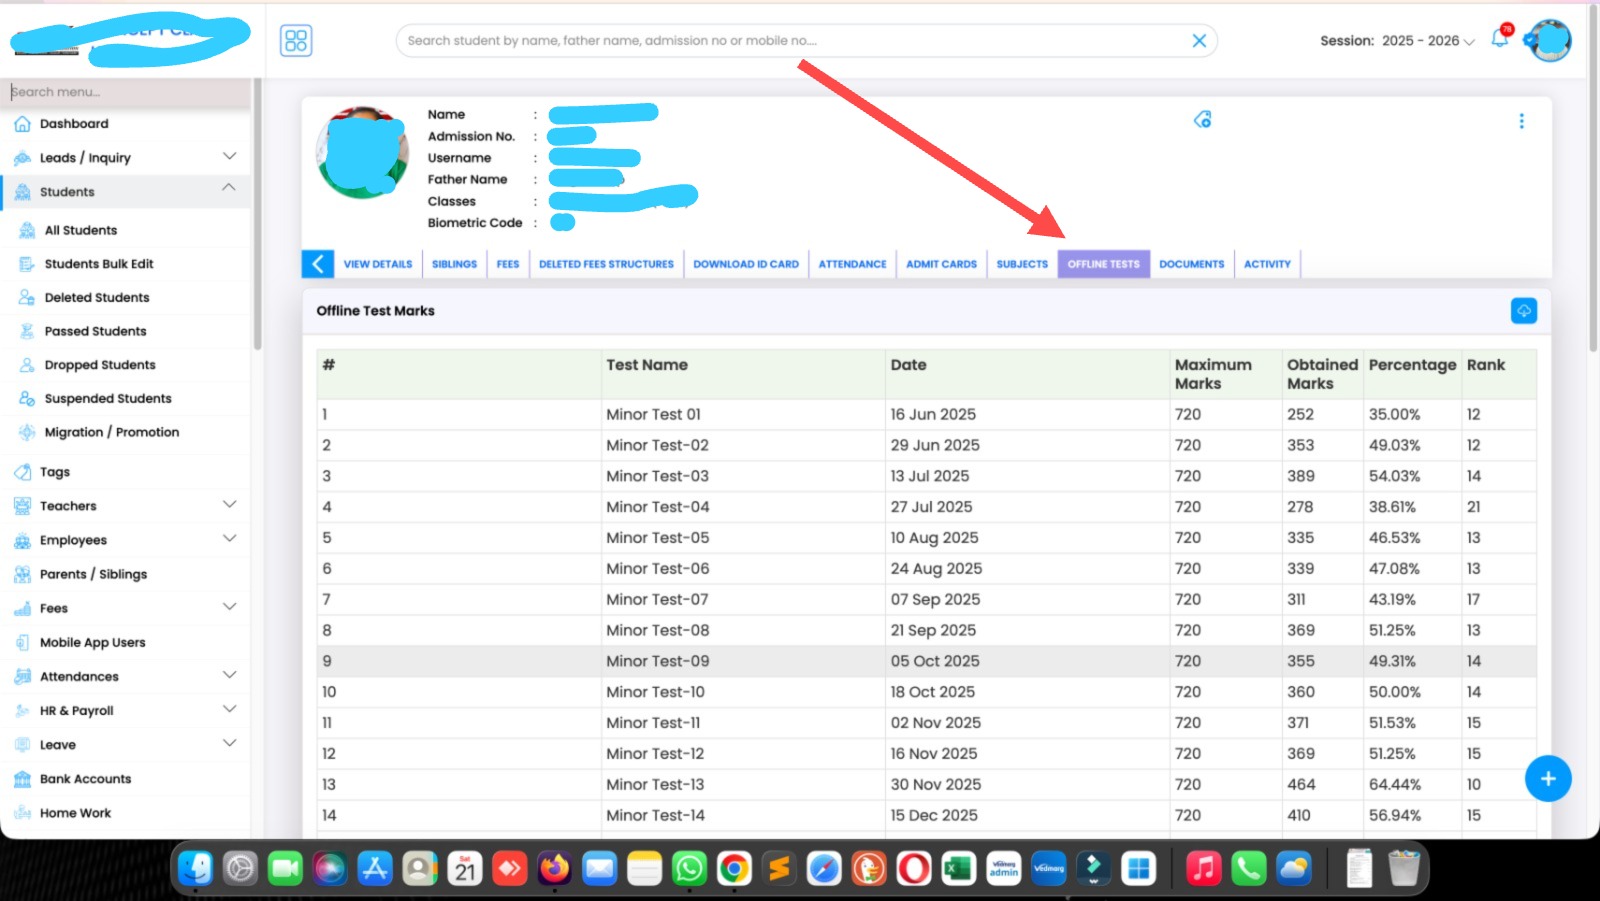
Task: Switch to the Attendance tab
Action: (852, 264)
